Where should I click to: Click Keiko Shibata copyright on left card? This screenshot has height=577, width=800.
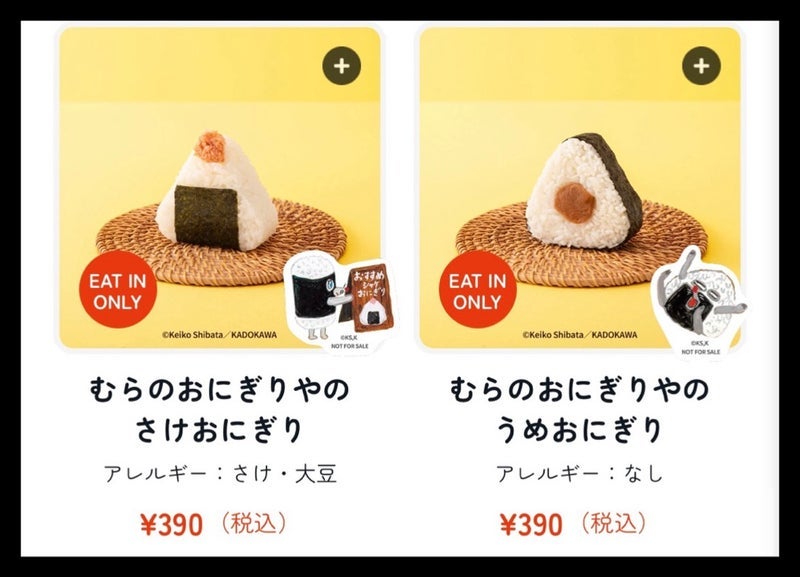pos(219,335)
